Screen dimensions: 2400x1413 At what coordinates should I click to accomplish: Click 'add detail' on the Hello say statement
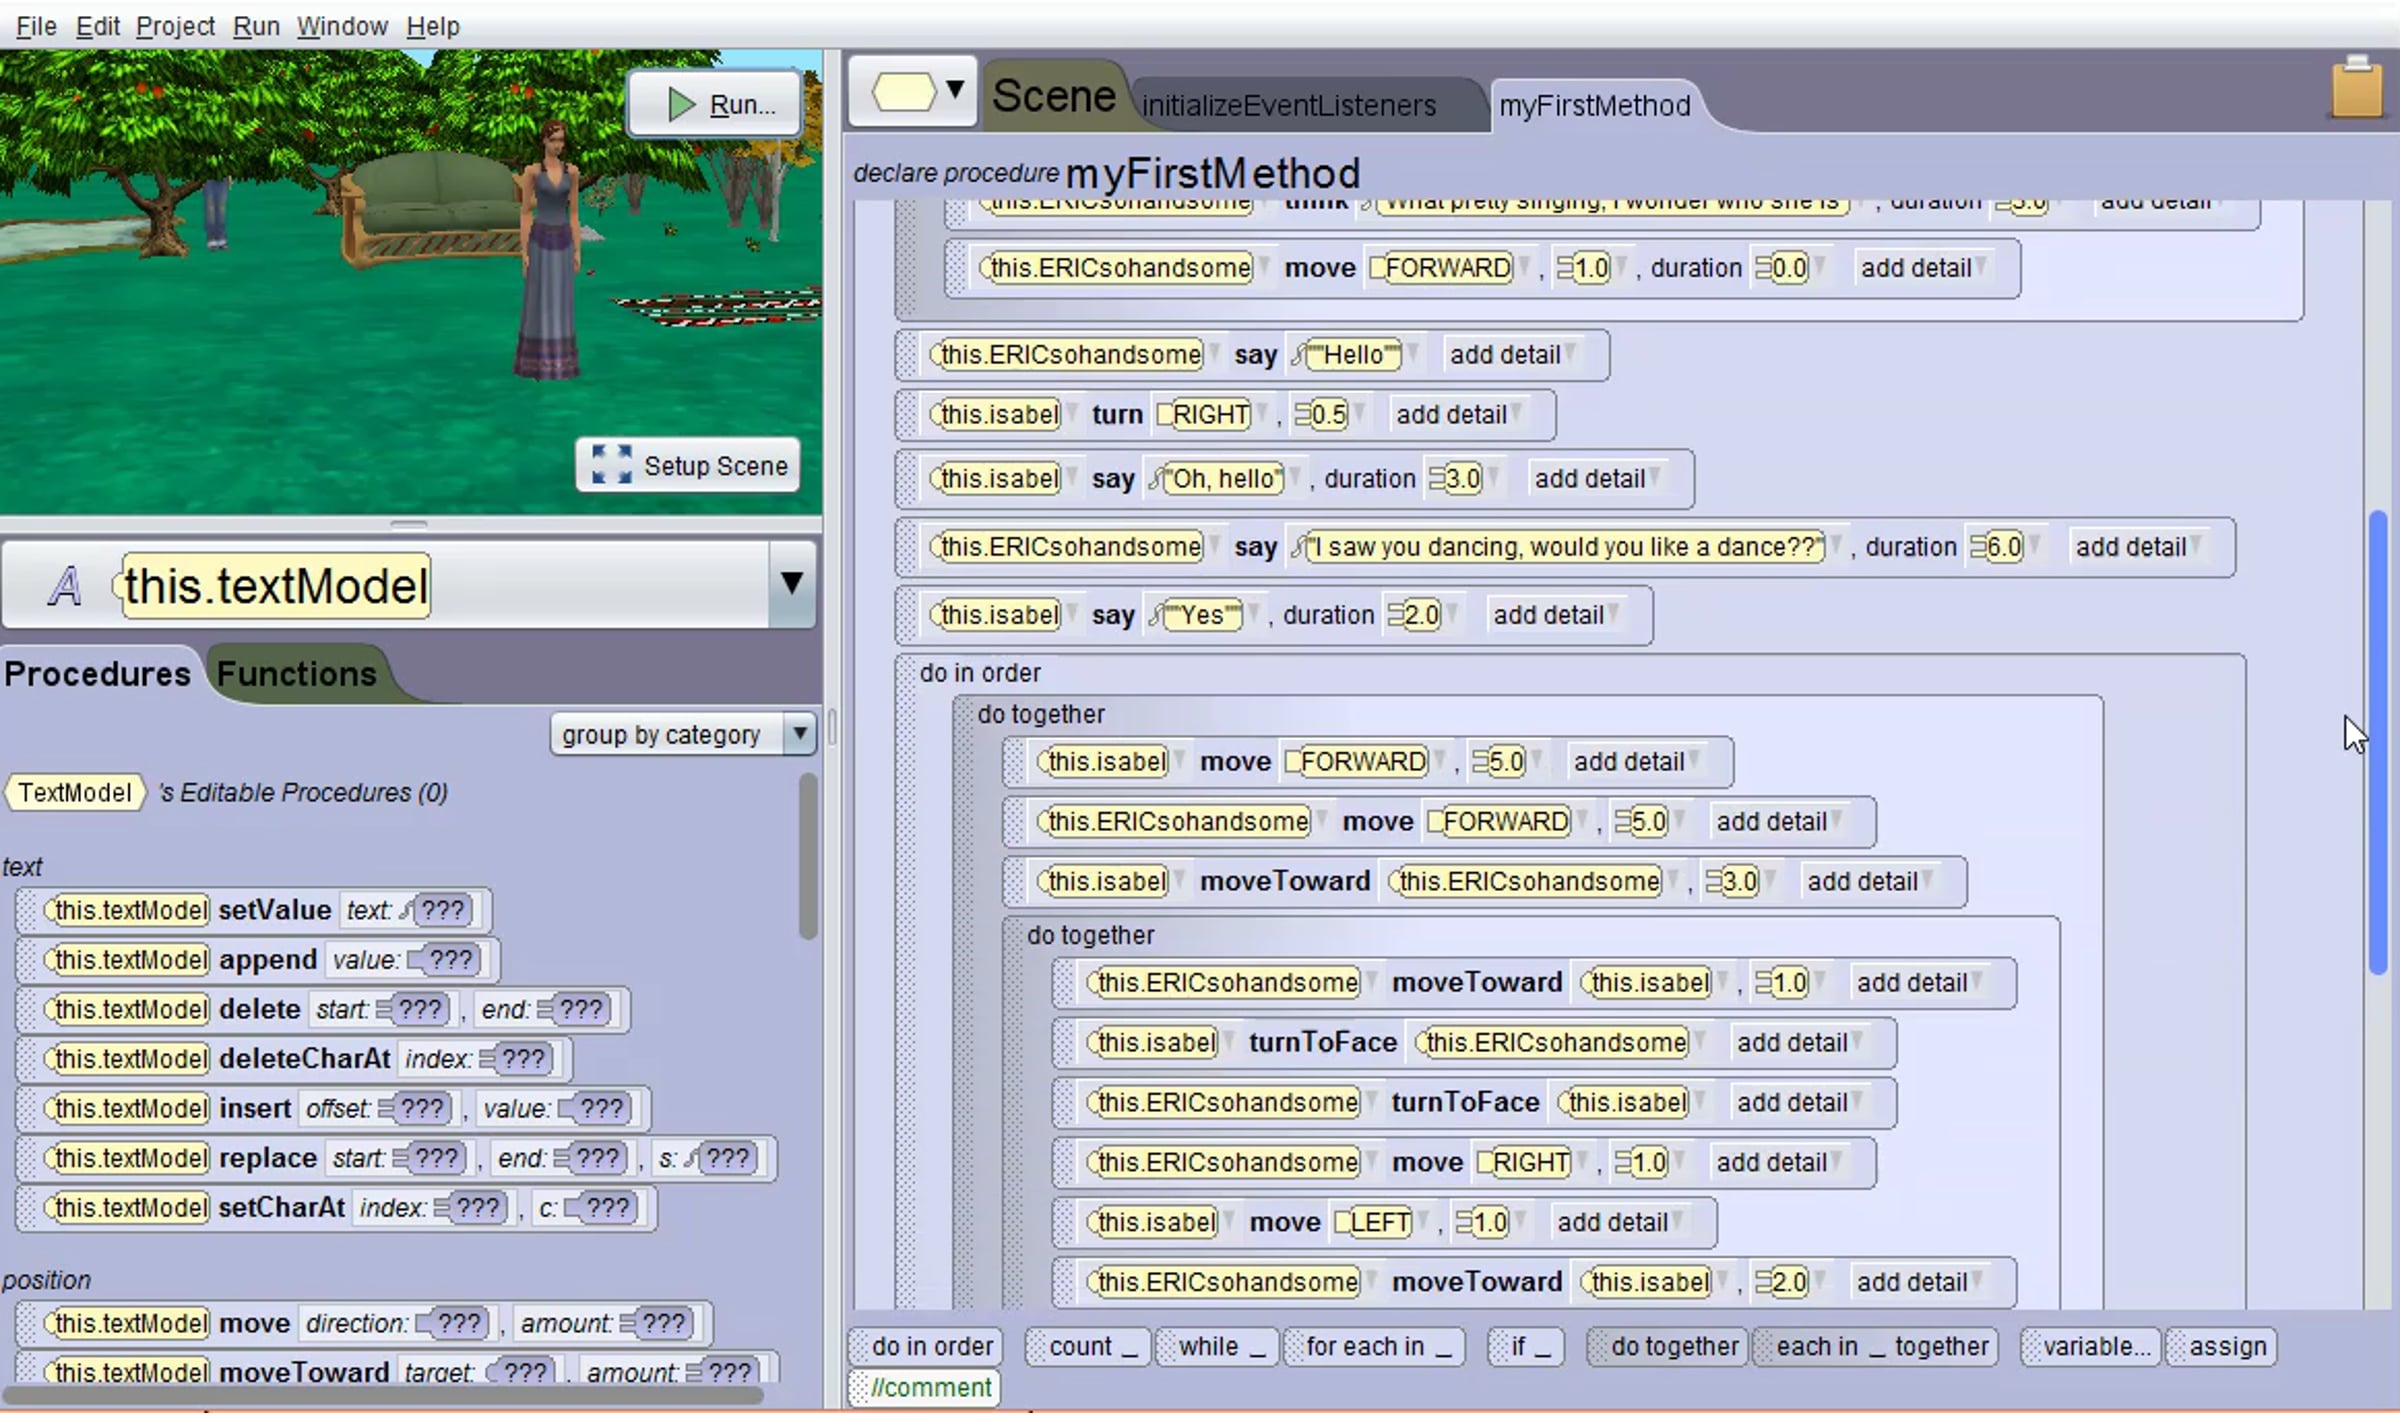[x=1505, y=355]
